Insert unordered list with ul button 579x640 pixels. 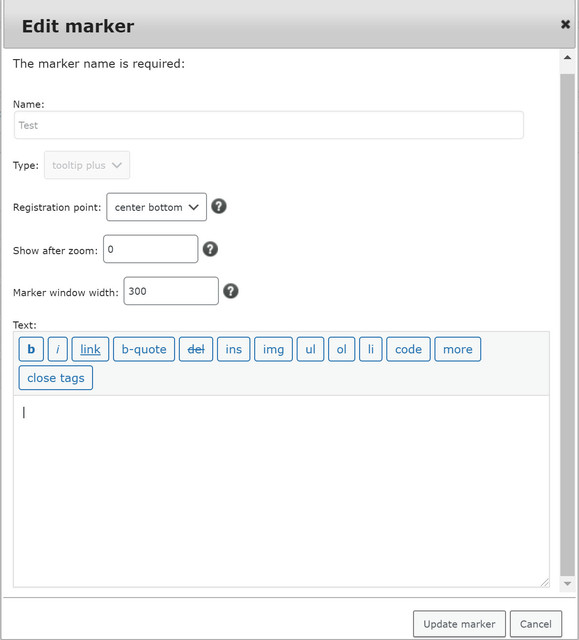[311, 349]
